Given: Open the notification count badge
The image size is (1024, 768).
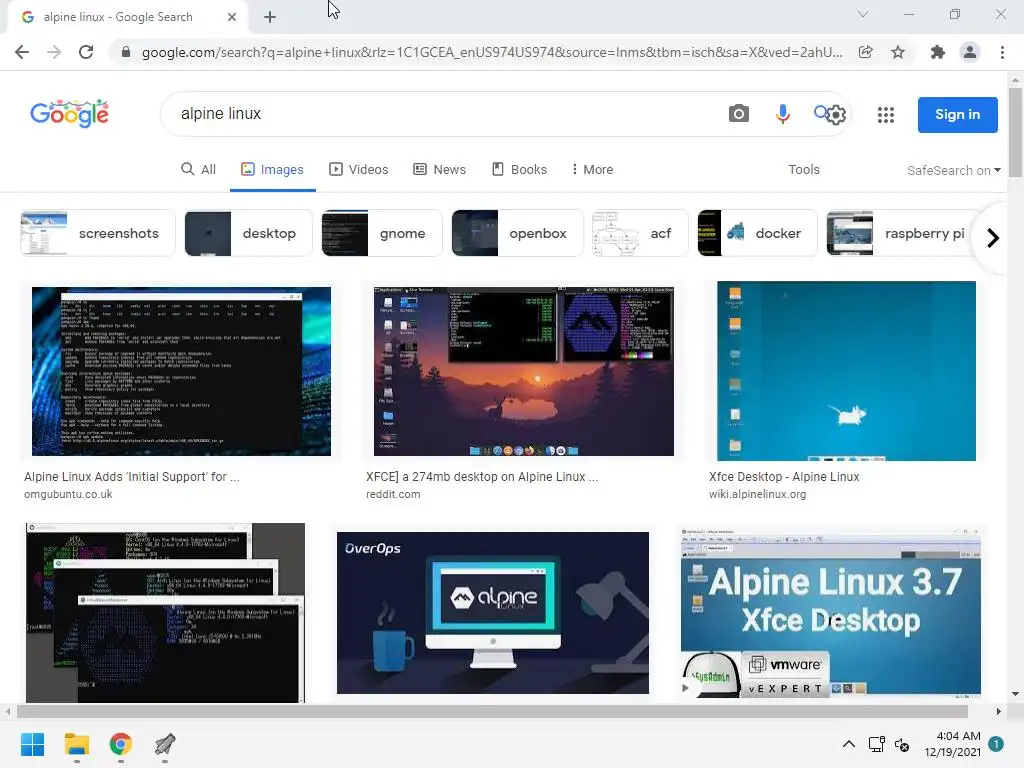Looking at the screenshot, I should coord(996,744).
